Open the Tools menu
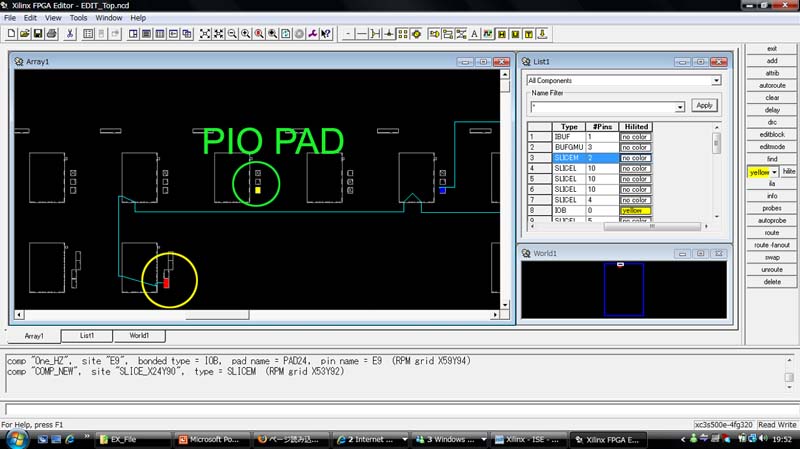 78,18
